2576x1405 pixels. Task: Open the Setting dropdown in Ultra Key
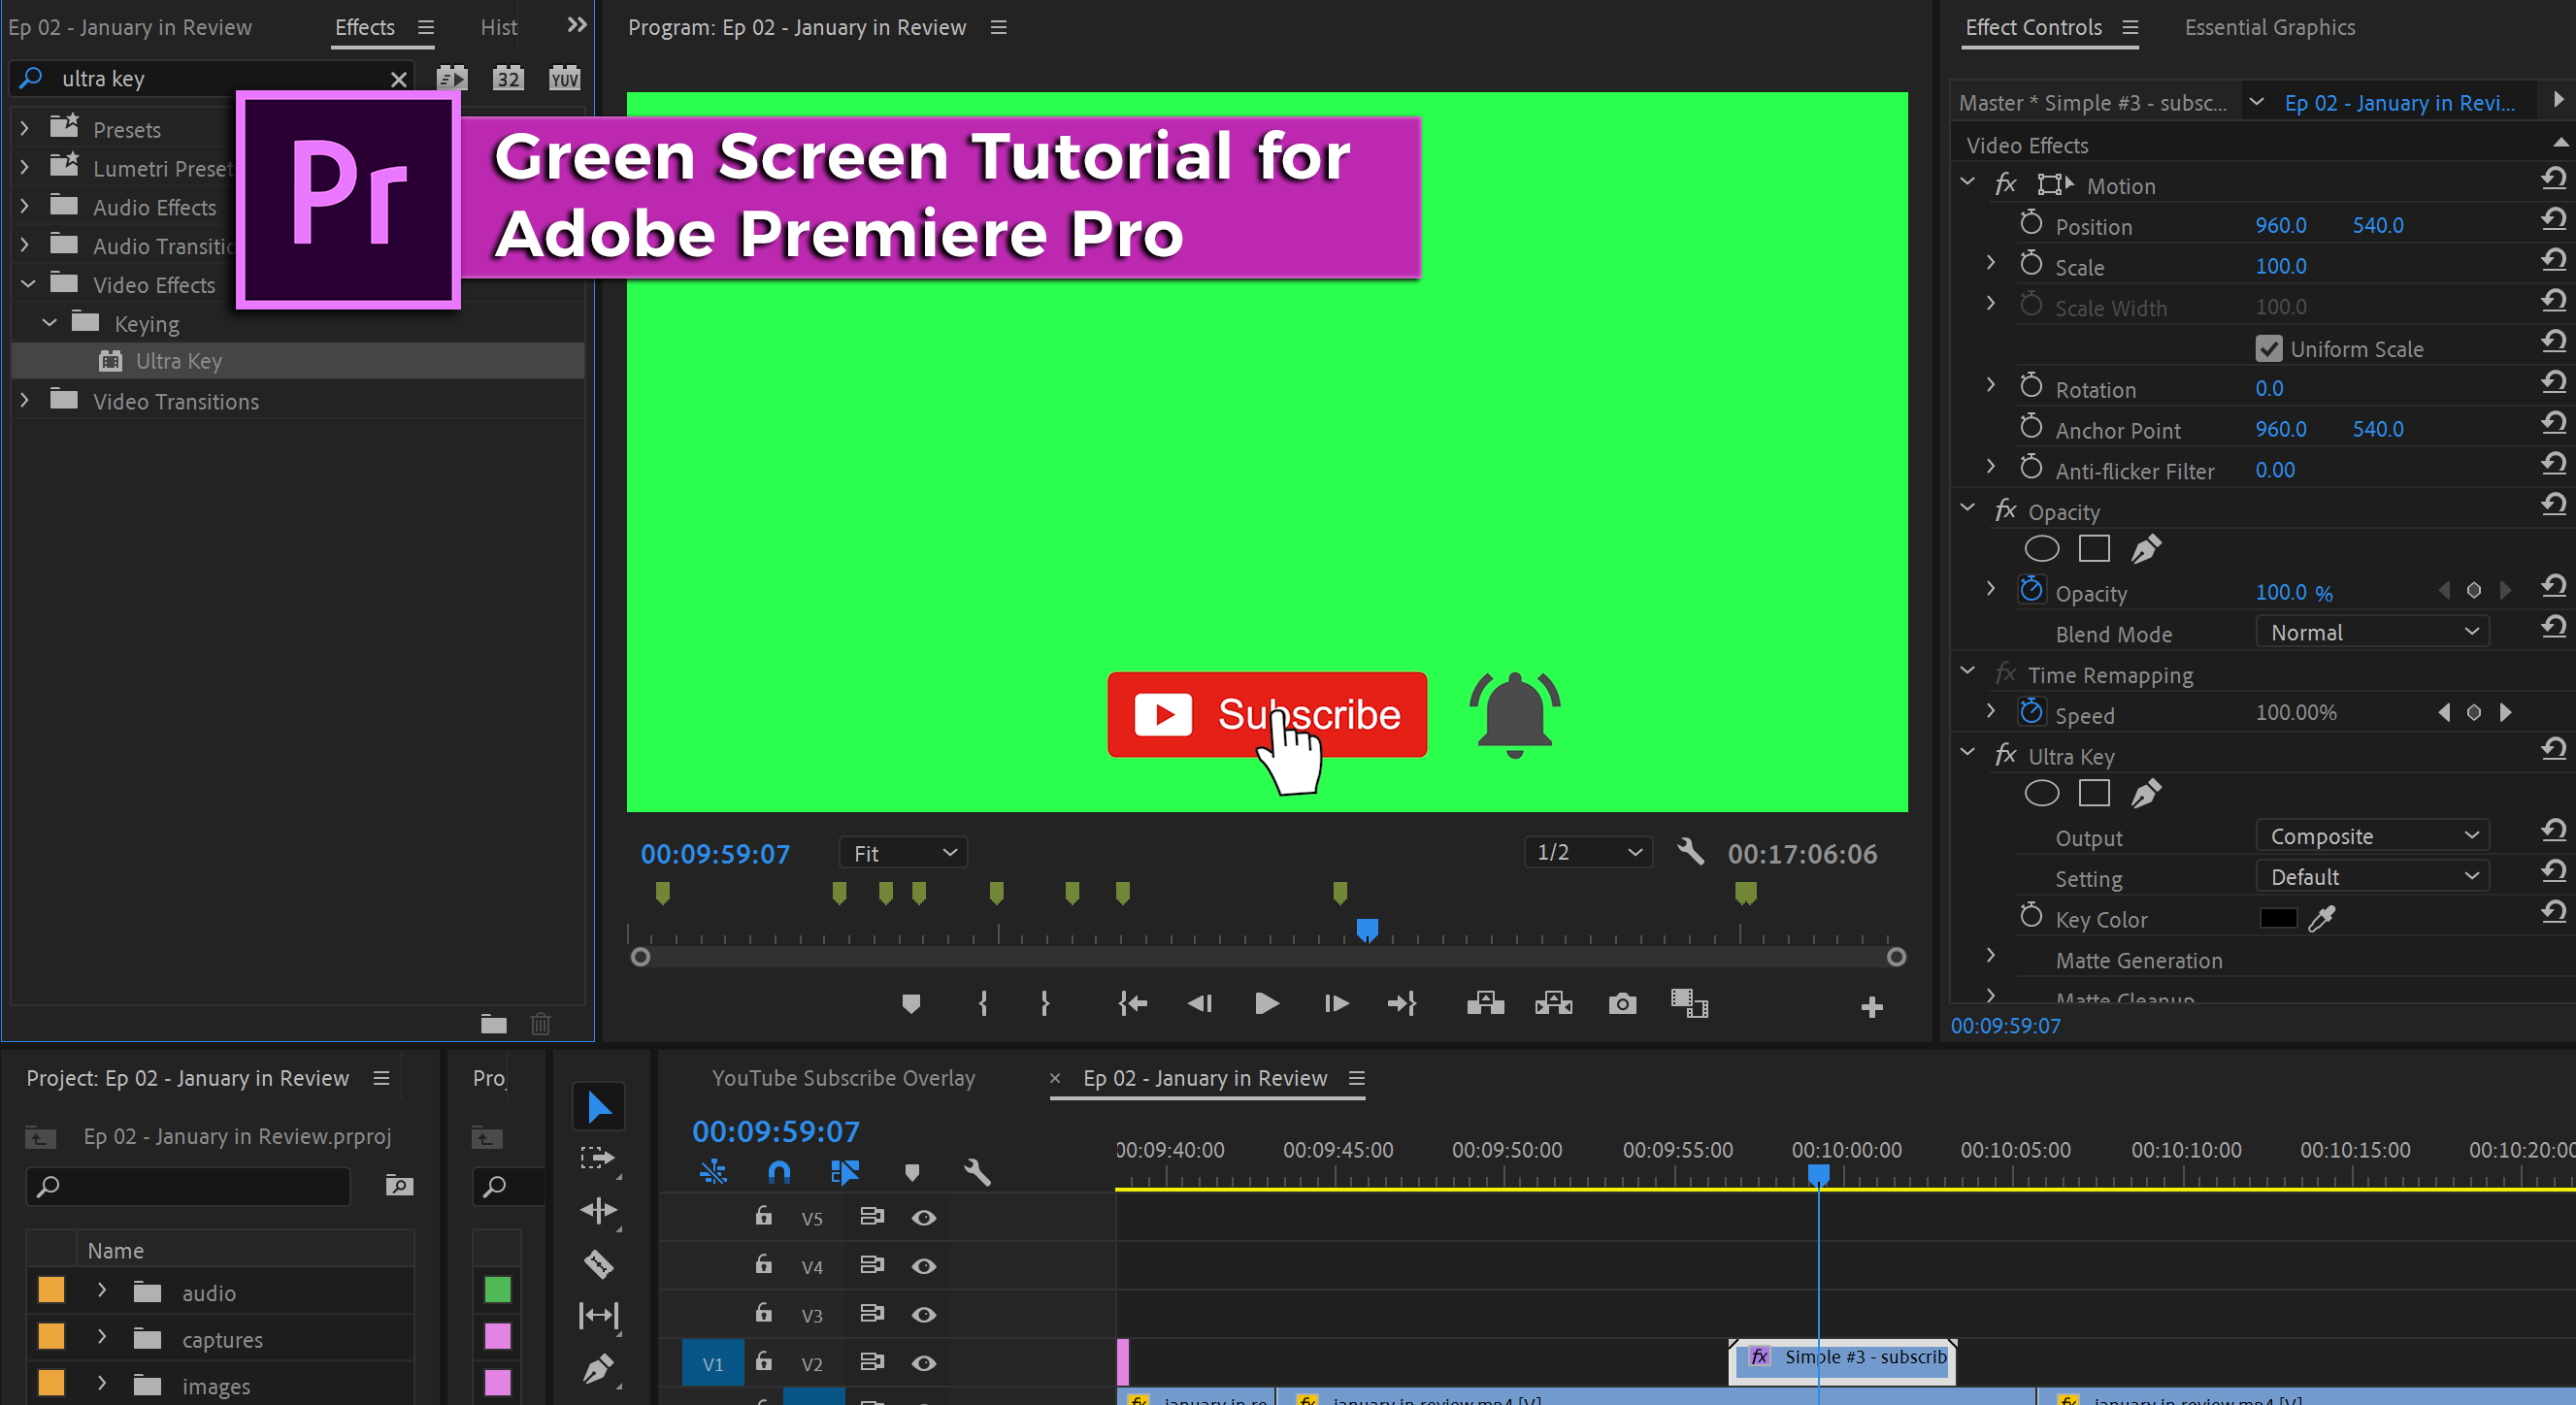point(2370,877)
